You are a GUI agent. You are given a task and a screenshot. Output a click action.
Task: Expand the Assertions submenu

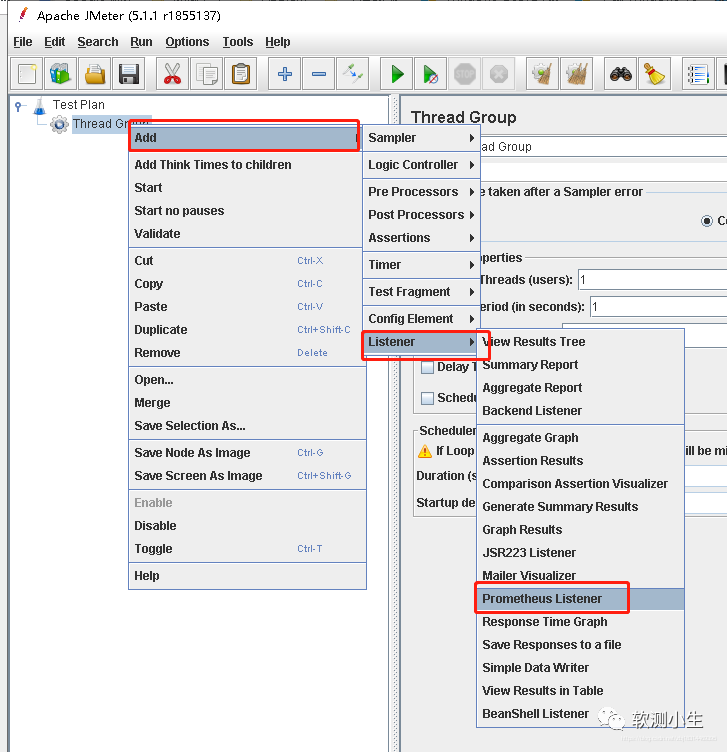click(x=421, y=237)
